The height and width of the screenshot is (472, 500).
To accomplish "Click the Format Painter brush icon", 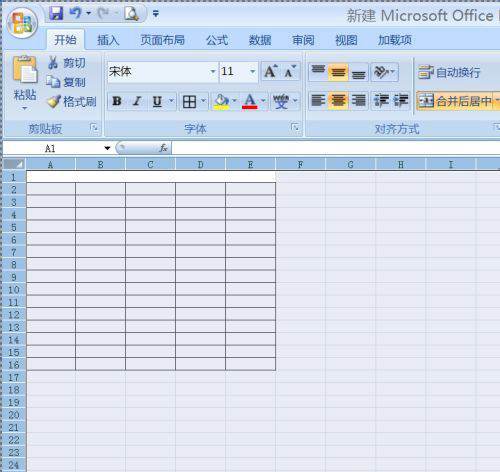I will [54, 101].
